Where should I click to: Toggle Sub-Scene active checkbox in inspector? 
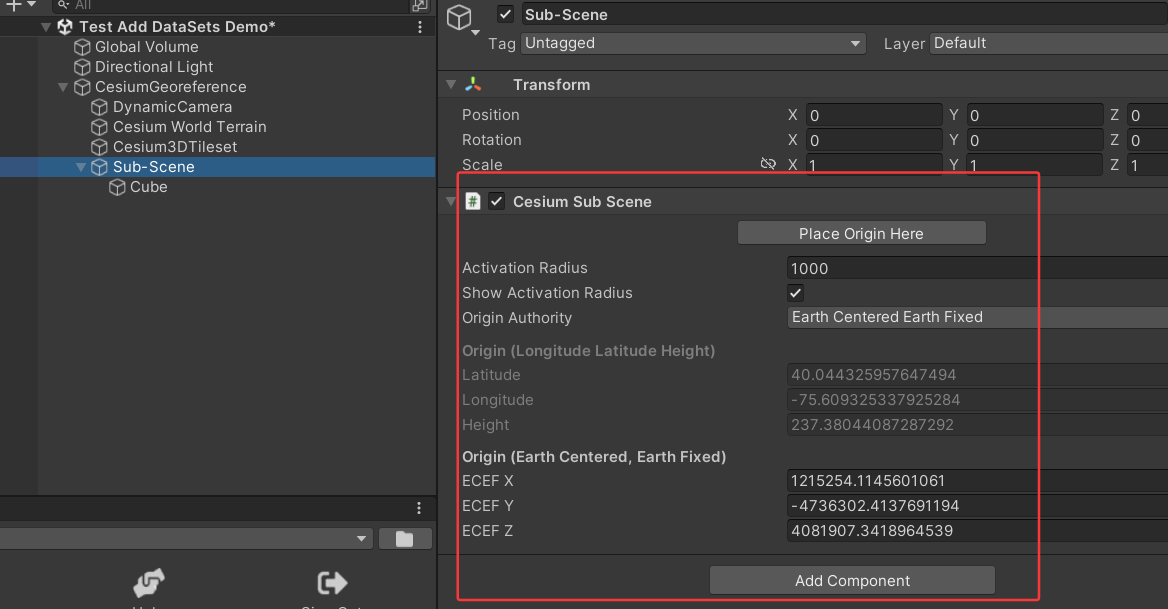coord(506,14)
